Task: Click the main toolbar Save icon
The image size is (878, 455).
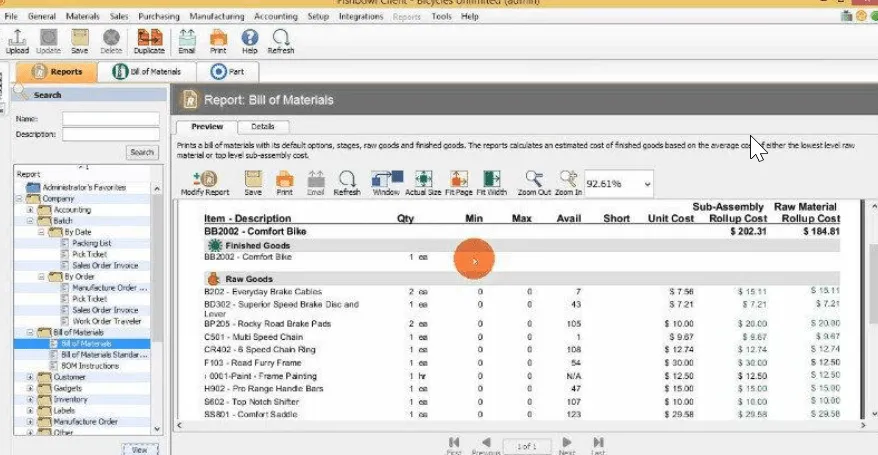Action: pos(80,41)
